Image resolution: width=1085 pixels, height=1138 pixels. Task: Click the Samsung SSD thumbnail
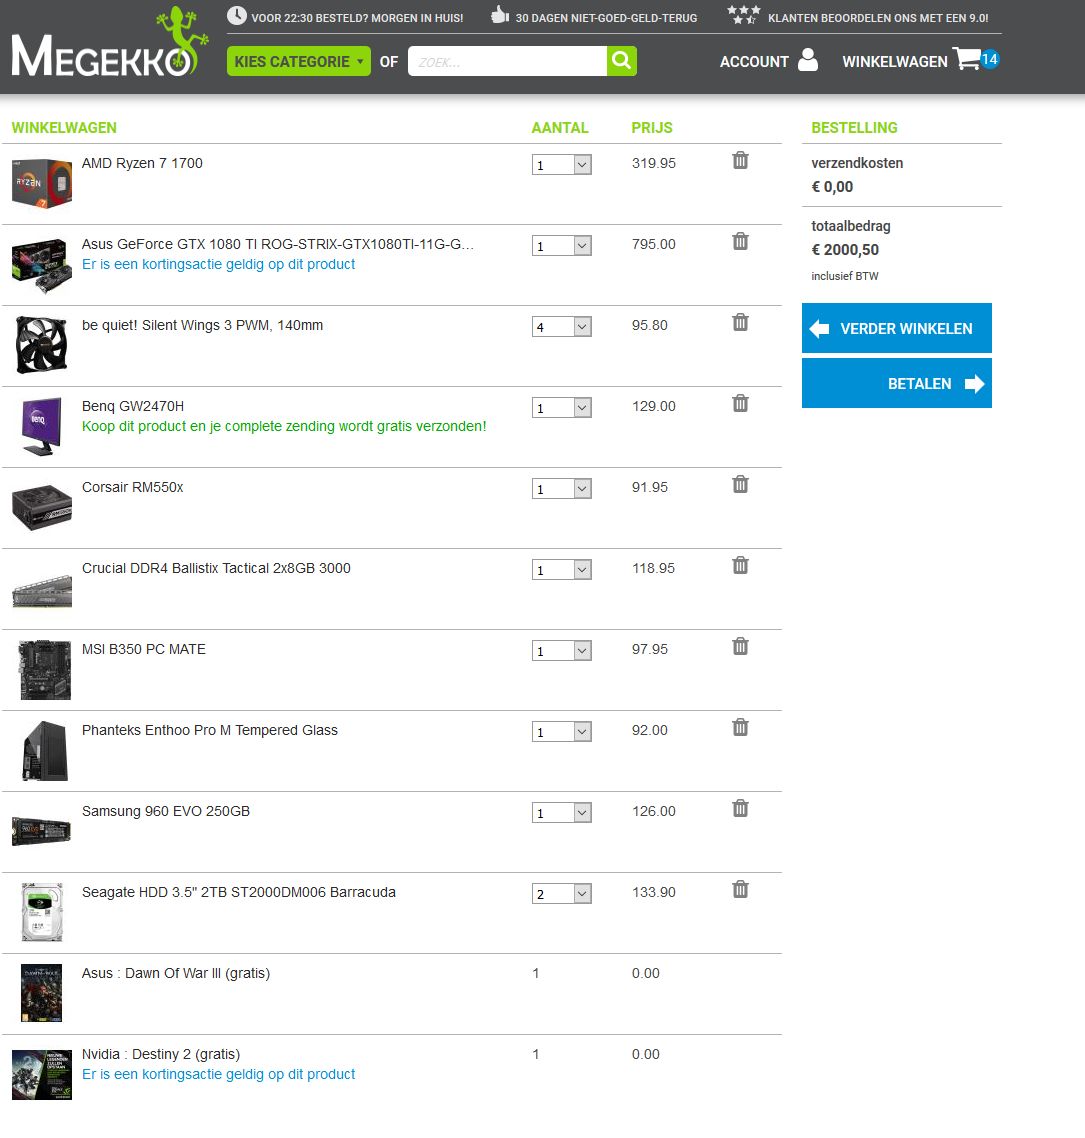(41, 831)
